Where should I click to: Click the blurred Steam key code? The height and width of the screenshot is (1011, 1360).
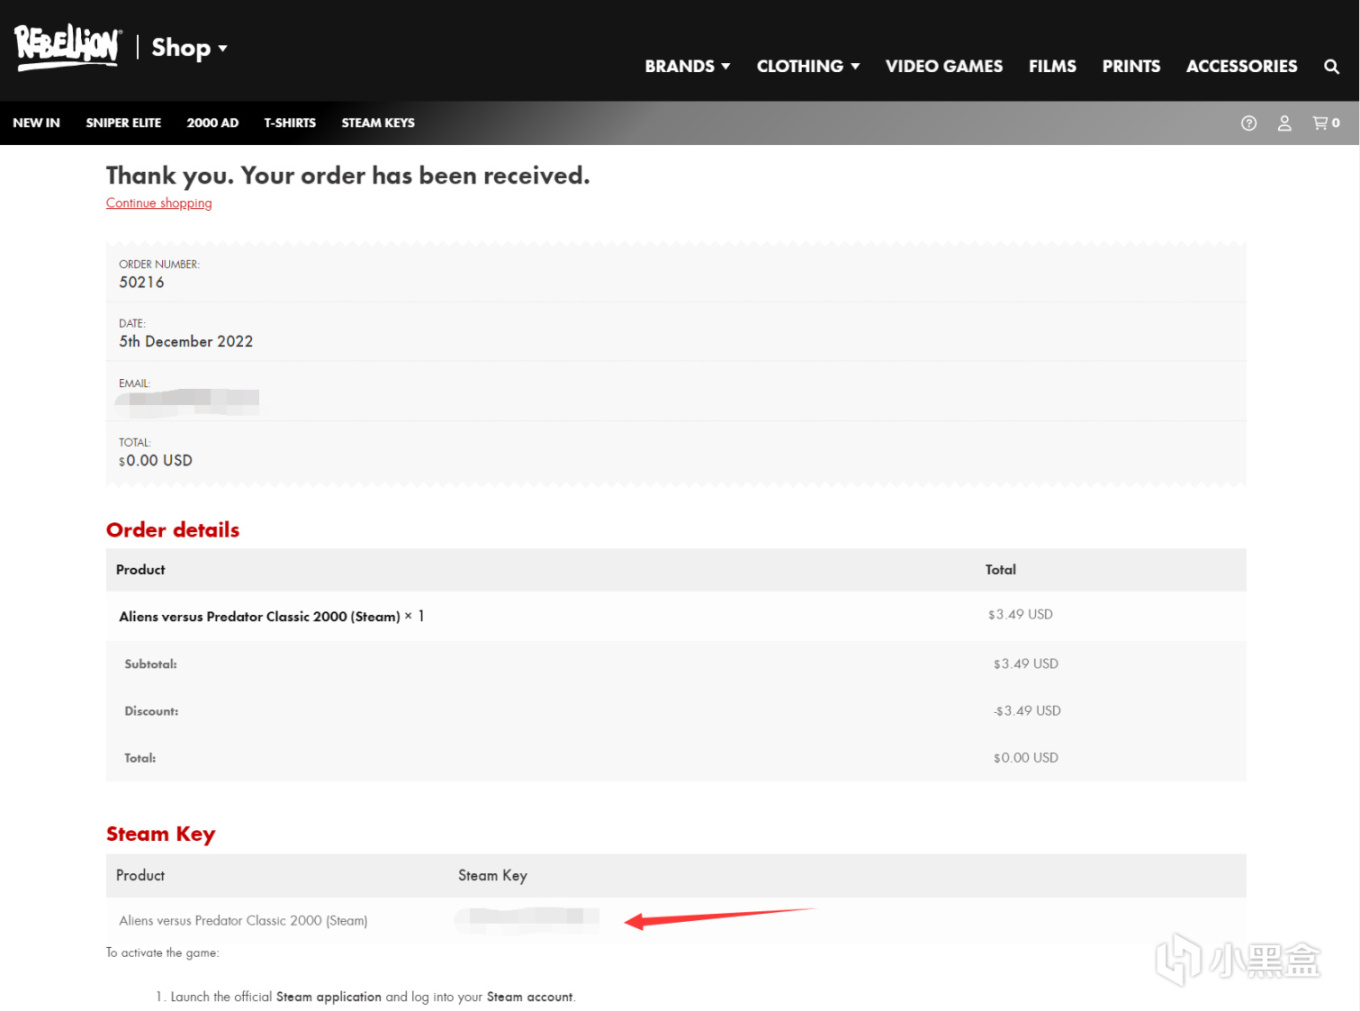(527, 920)
